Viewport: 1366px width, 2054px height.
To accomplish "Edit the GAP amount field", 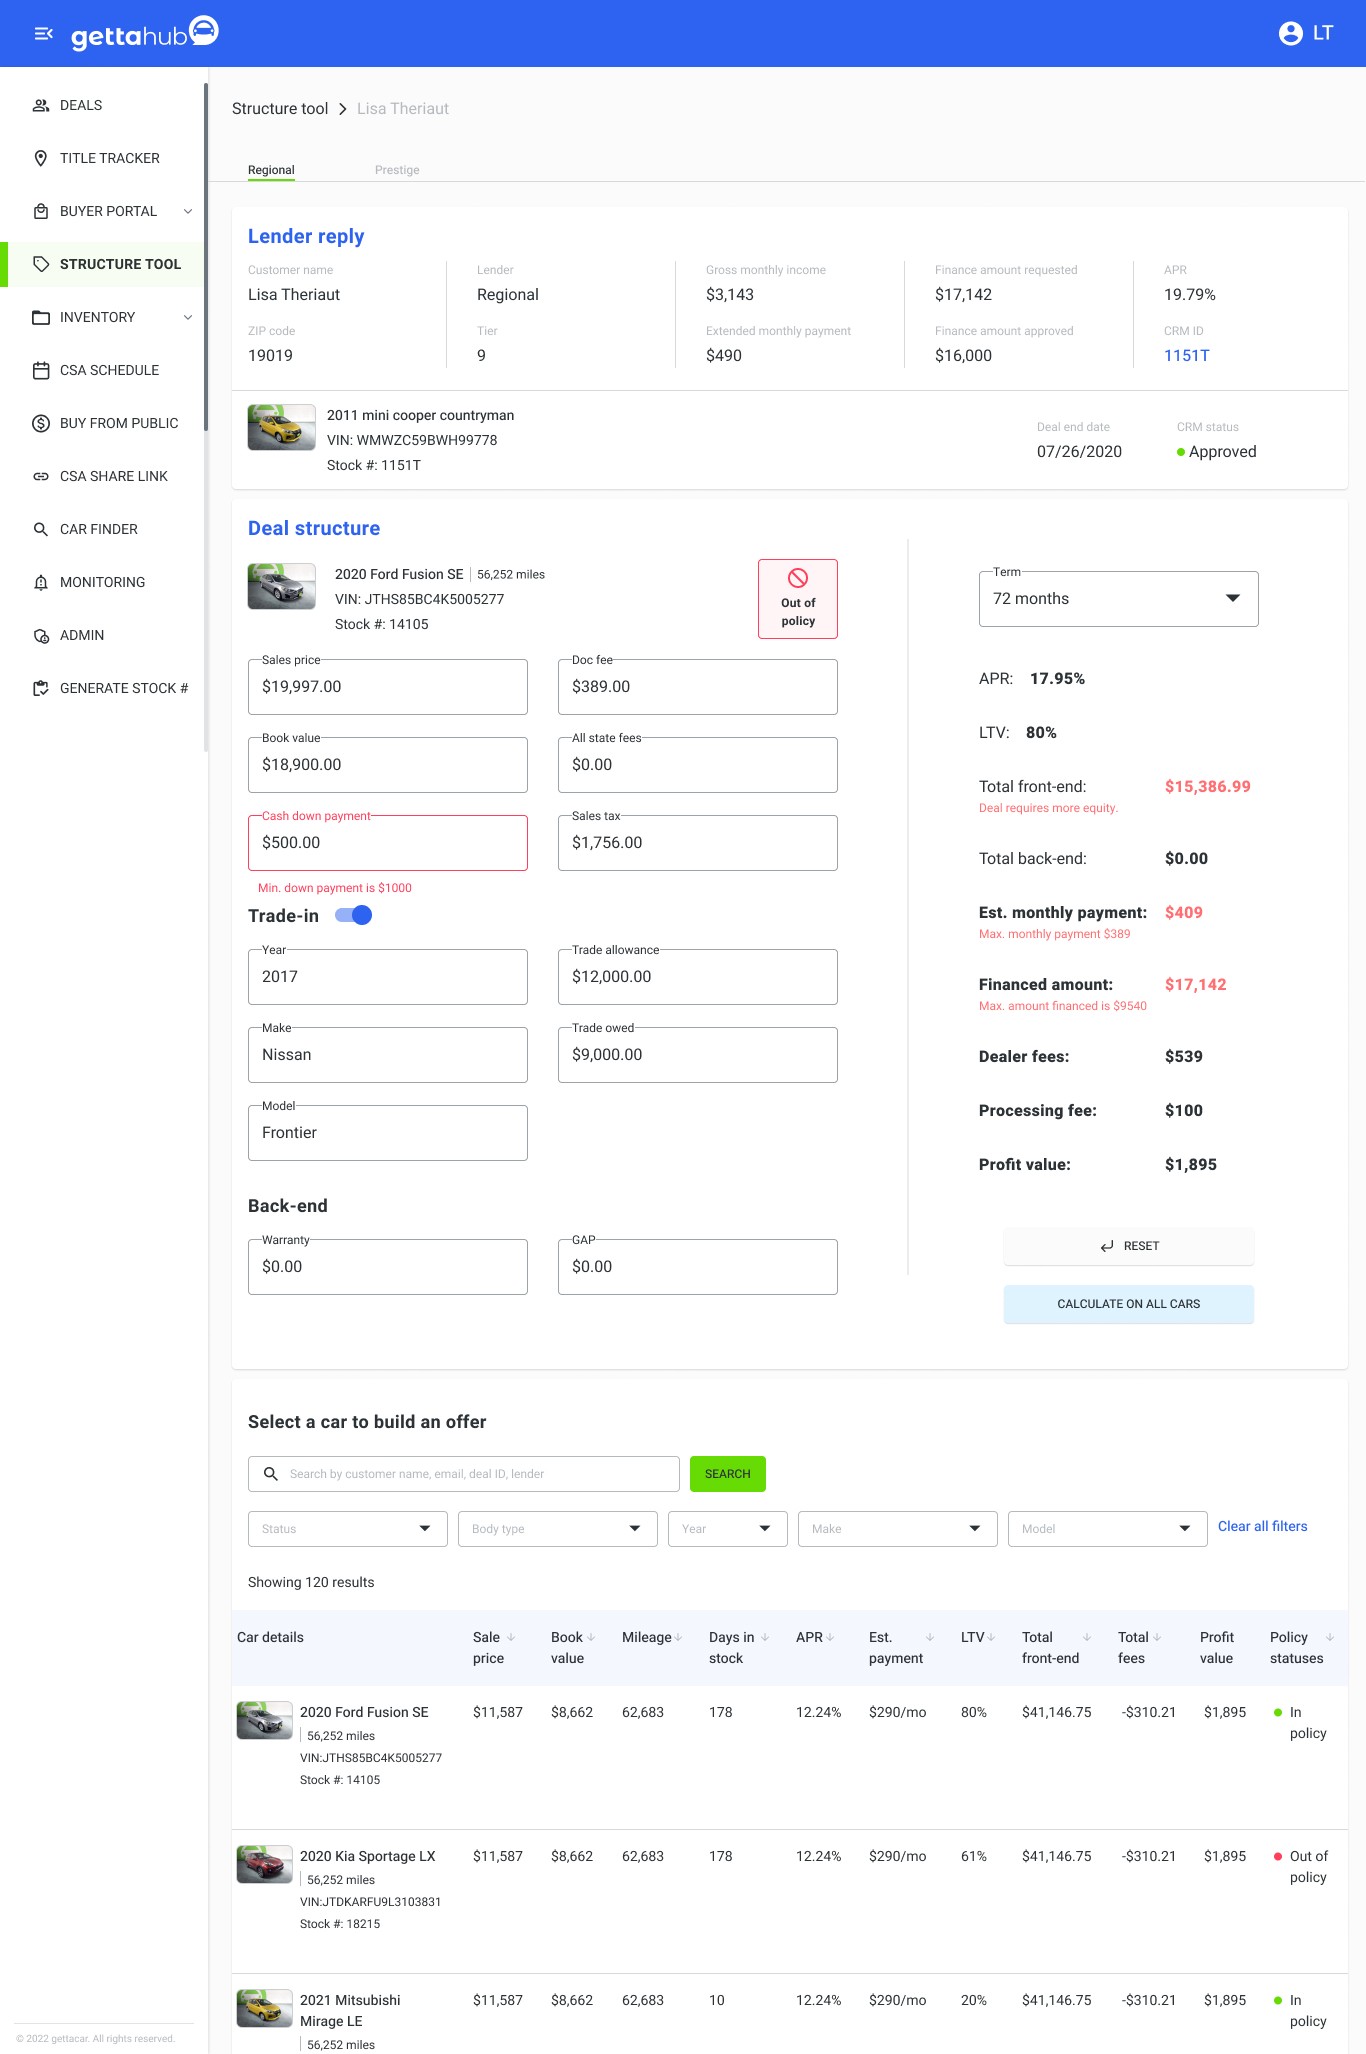I will tap(698, 1267).
